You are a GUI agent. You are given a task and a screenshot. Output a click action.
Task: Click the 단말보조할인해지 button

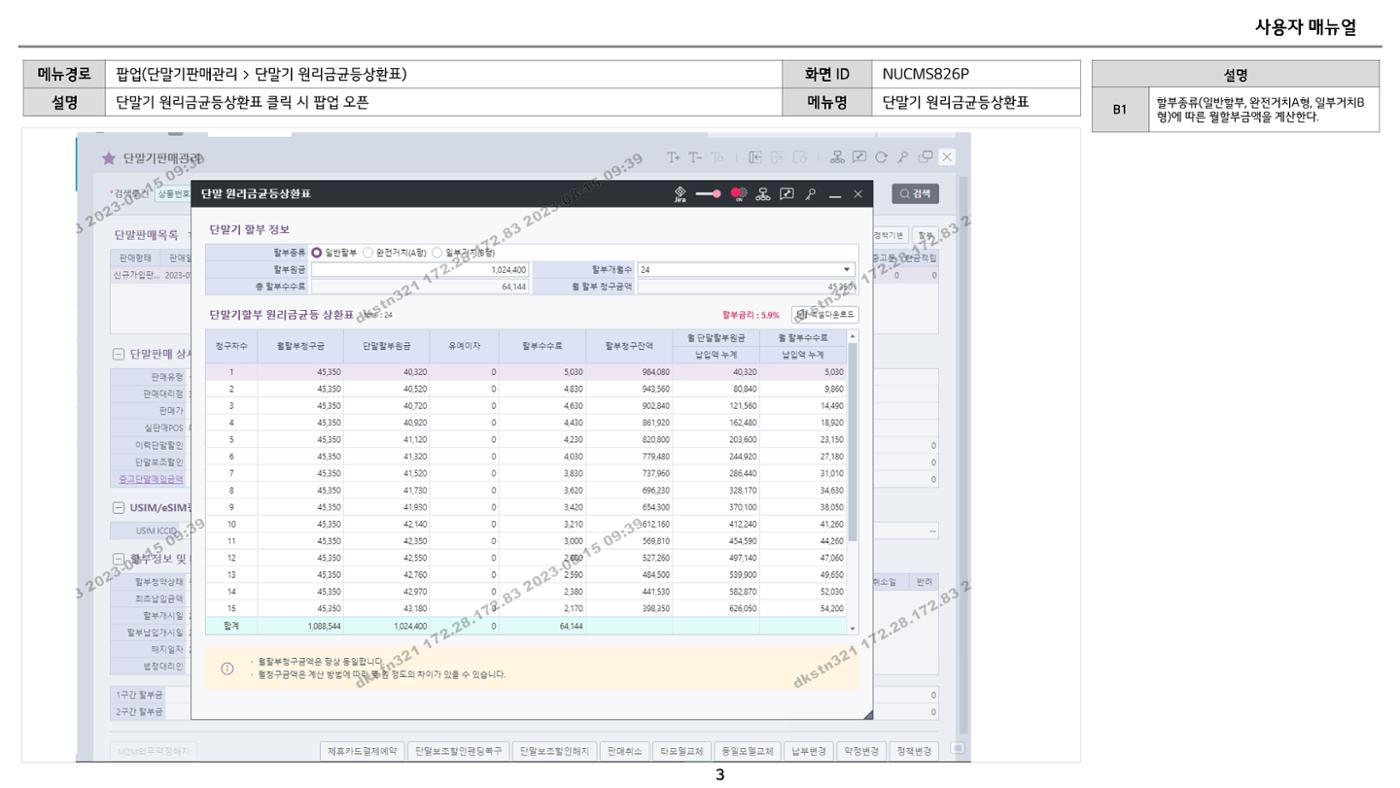(555, 750)
